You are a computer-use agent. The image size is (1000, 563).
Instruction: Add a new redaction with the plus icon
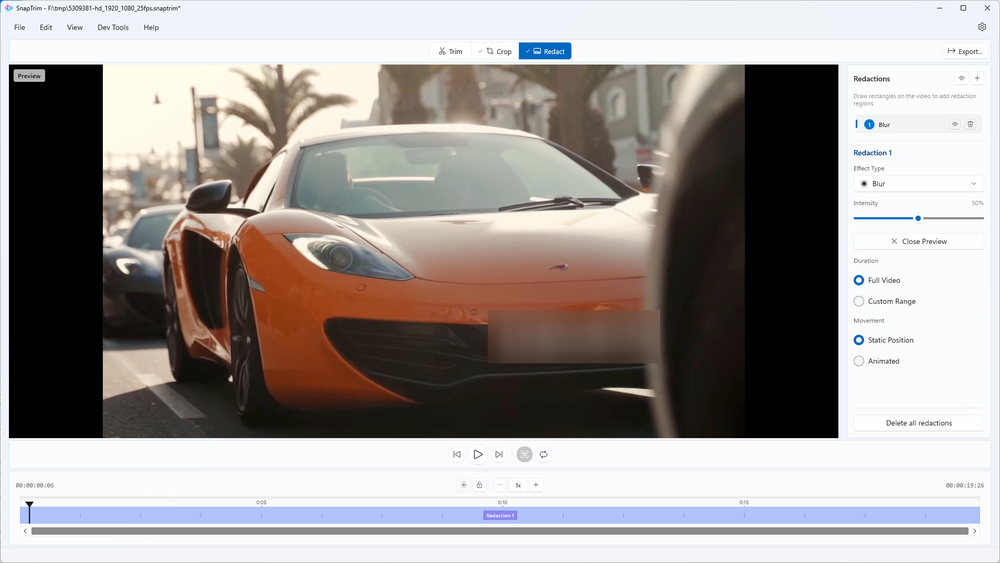point(977,78)
